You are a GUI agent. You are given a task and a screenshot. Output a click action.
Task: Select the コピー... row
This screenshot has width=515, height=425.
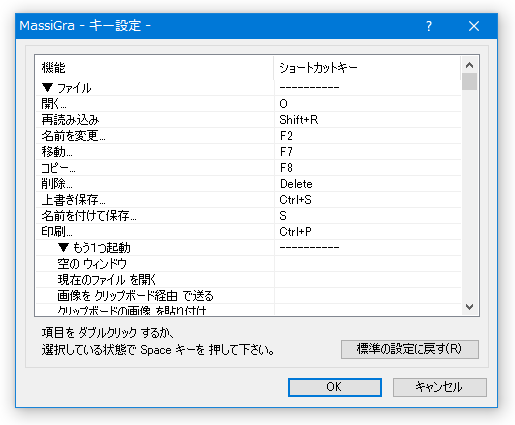[x=248, y=168]
